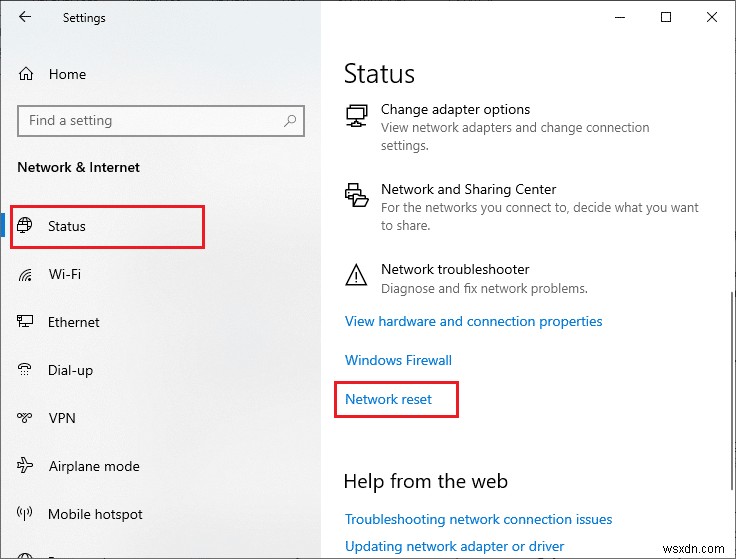This screenshot has height=559, width=736.
Task: Click the VPN icon
Action: pos(27,418)
